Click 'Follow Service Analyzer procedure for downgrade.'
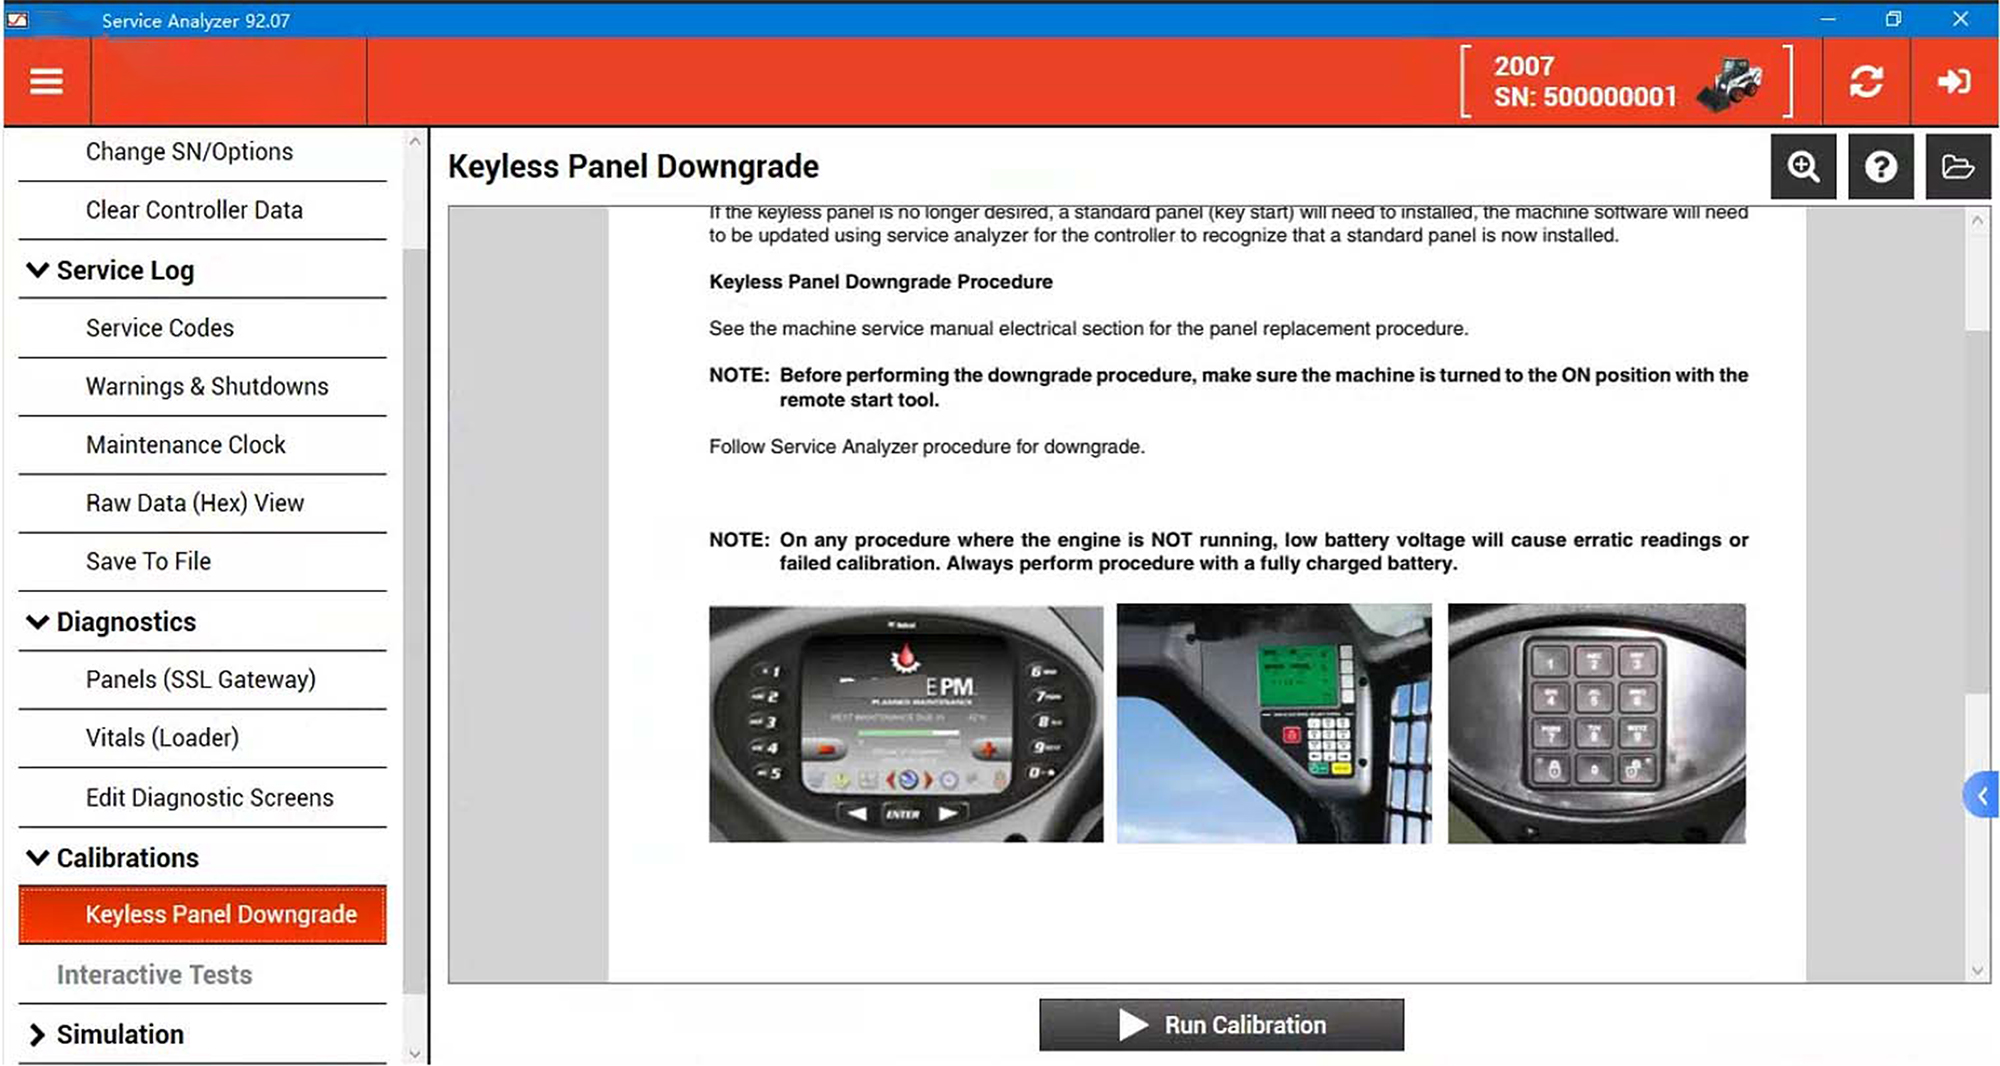Image resolution: width=2000 pixels, height=1066 pixels. pos(926,447)
